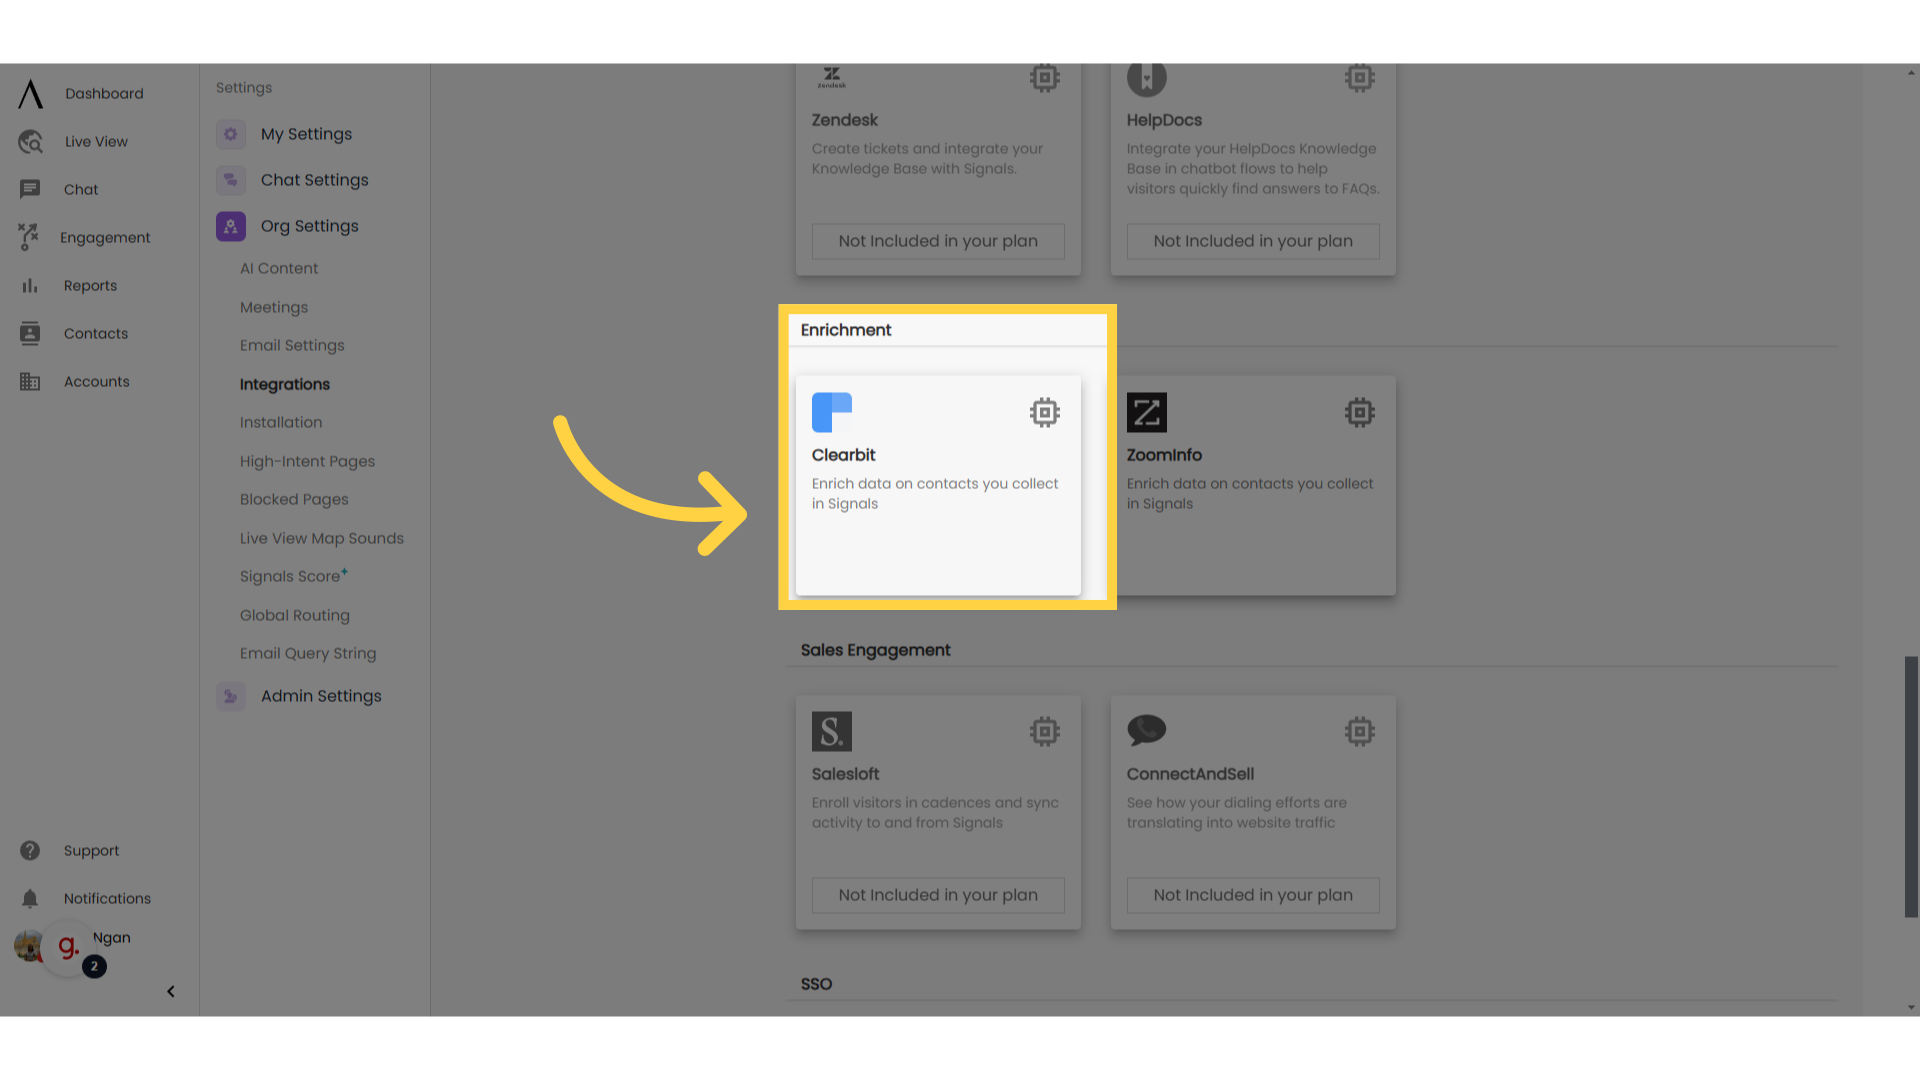Click the Clearbit integration settings gear icon
Screen dimensions: 1920x1080
click(1044, 411)
